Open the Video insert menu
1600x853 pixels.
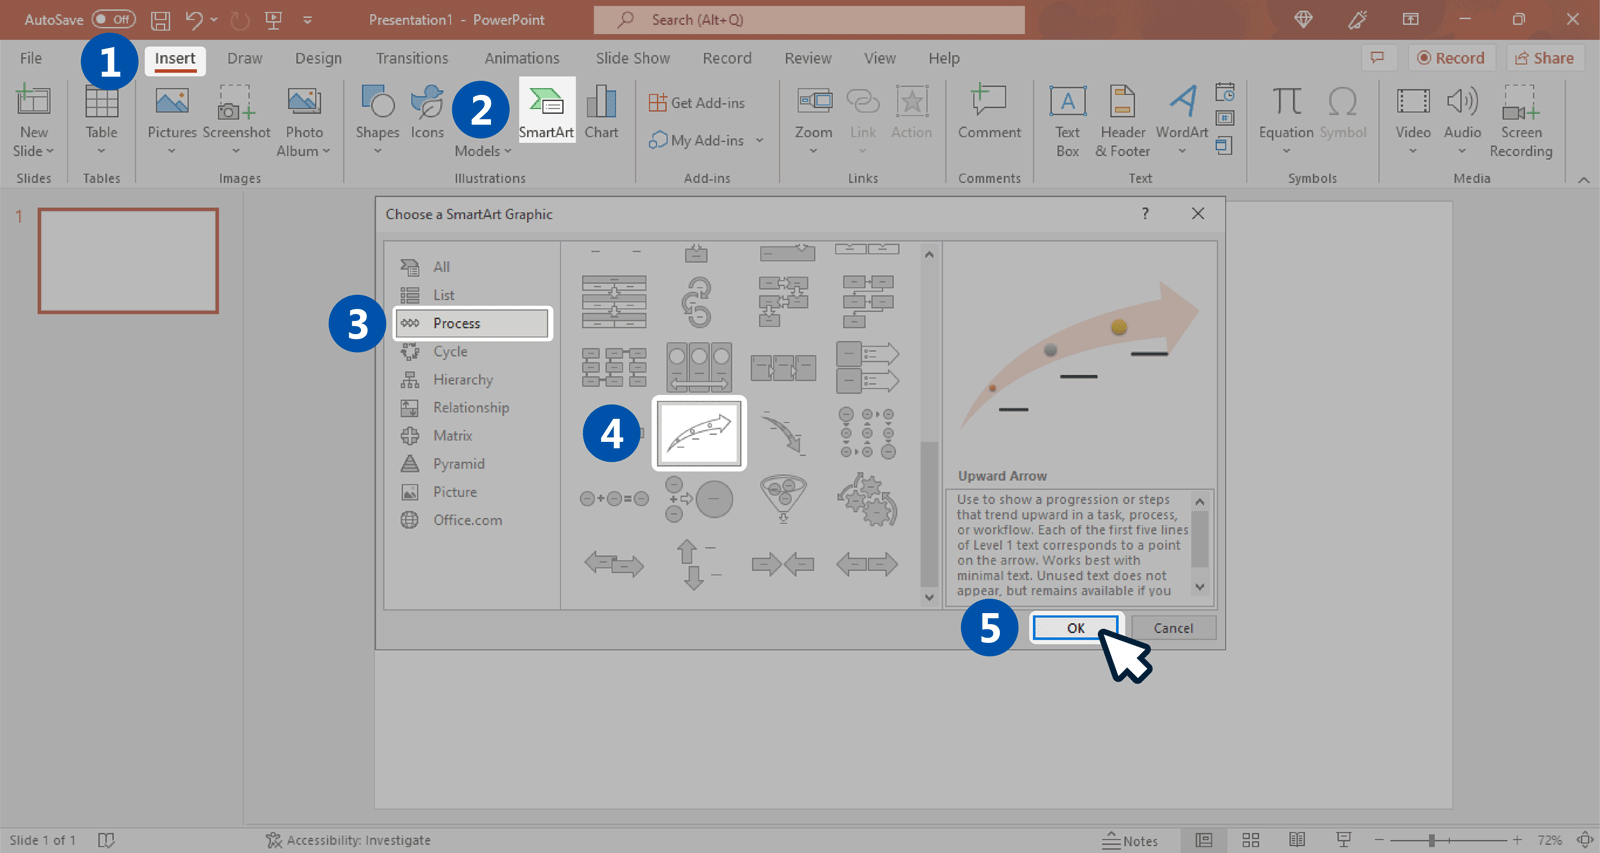point(1413,121)
